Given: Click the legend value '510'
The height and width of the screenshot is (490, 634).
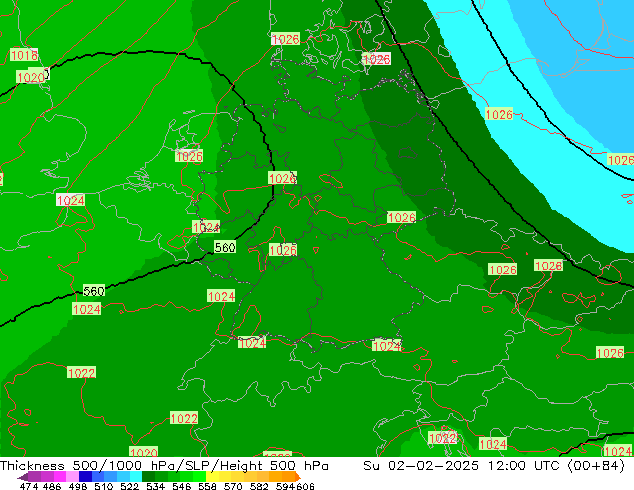Looking at the screenshot, I should tap(104, 486).
